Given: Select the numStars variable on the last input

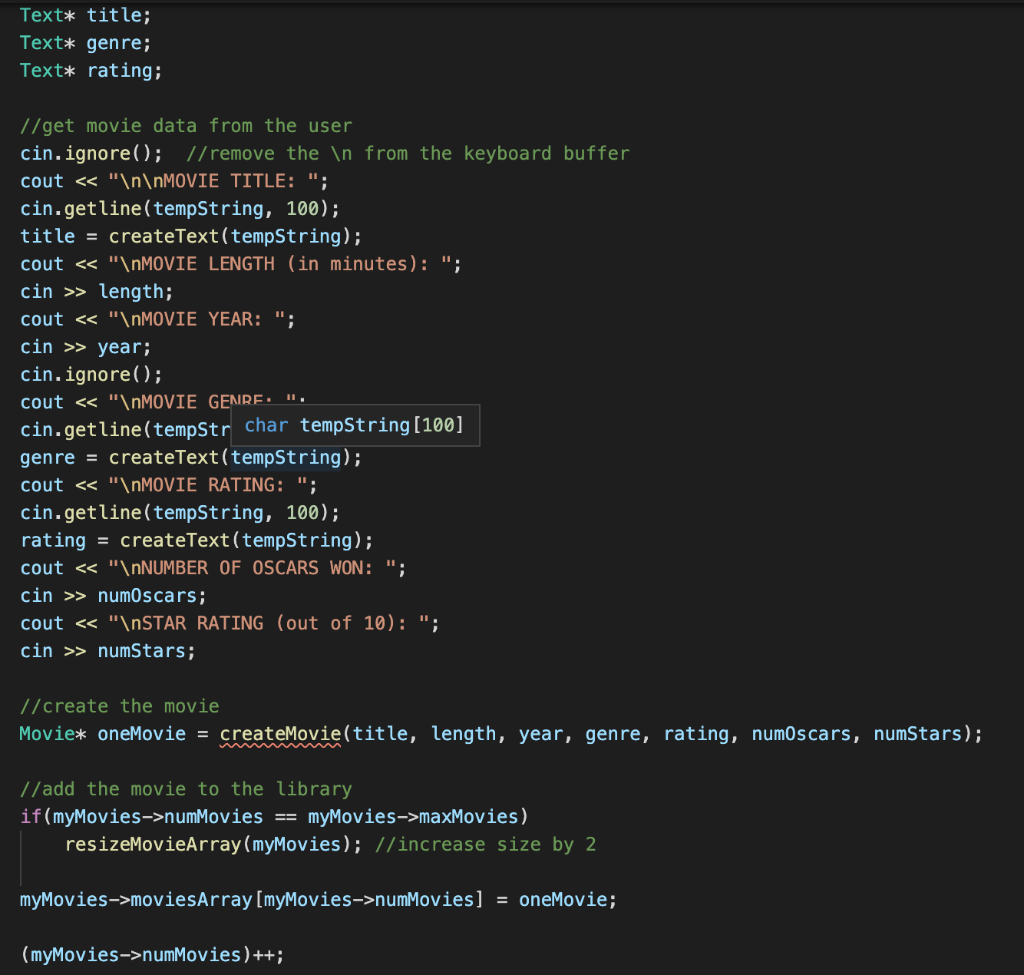Looking at the screenshot, I should (146, 650).
